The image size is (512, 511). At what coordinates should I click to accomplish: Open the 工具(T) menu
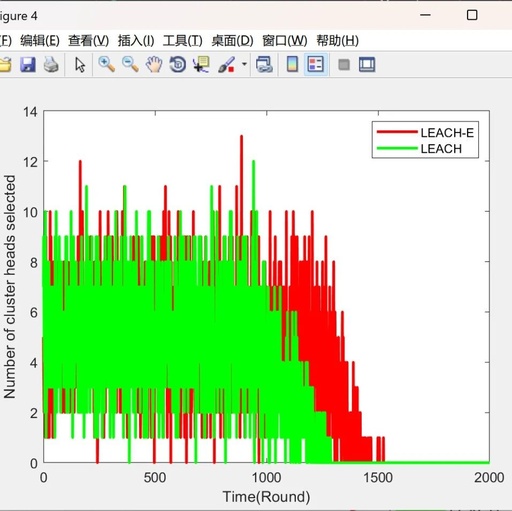(x=183, y=41)
